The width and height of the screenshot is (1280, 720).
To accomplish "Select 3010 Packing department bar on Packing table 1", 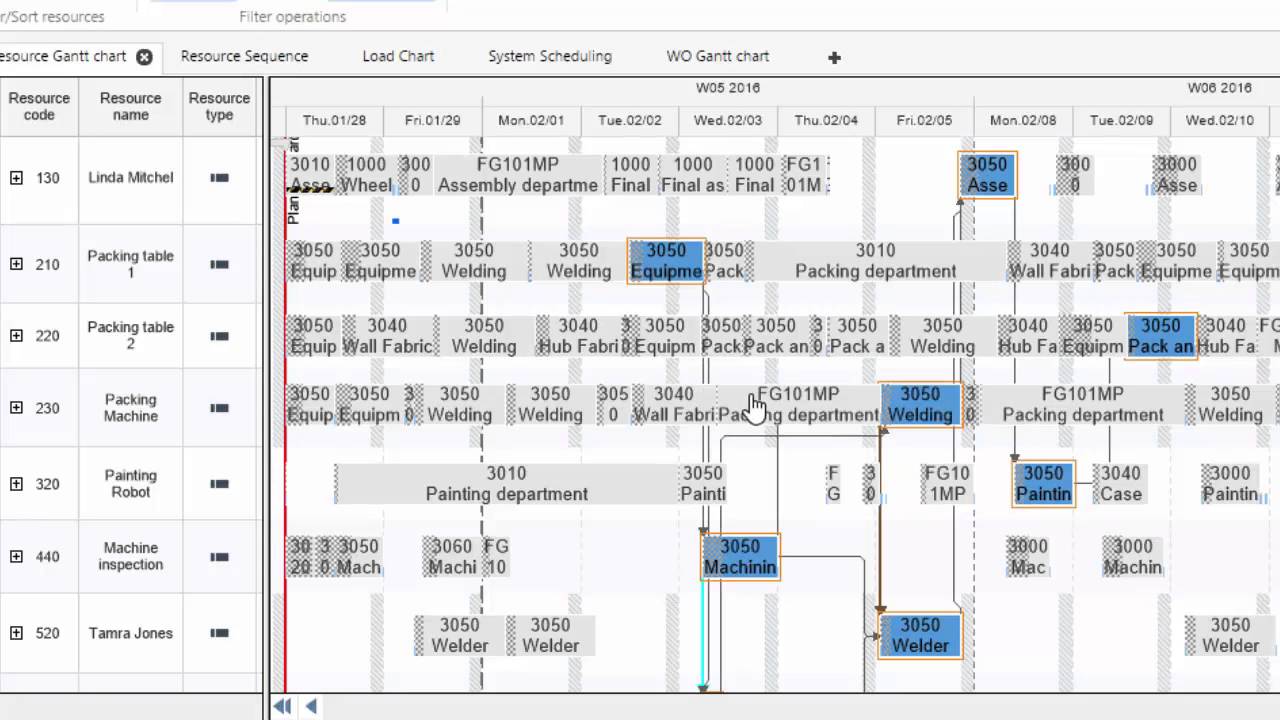I will pos(876,261).
